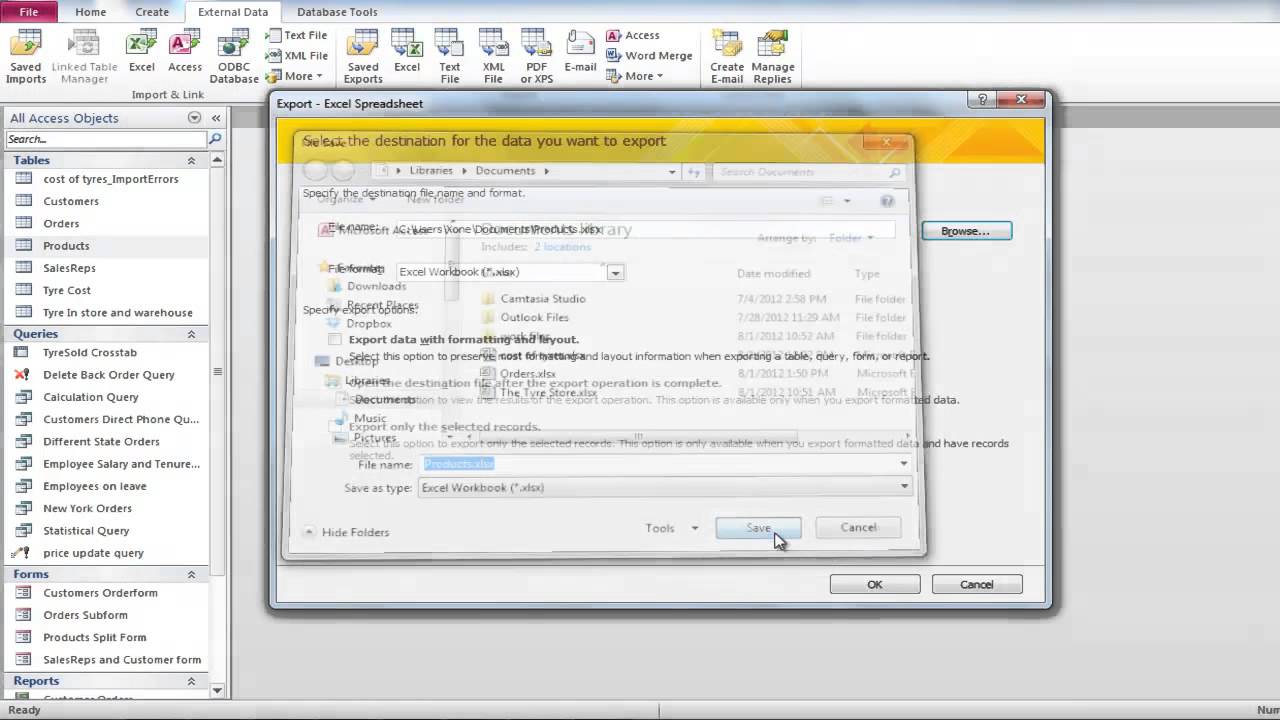
Task: Export to PDF or XPS
Action: coord(537,56)
